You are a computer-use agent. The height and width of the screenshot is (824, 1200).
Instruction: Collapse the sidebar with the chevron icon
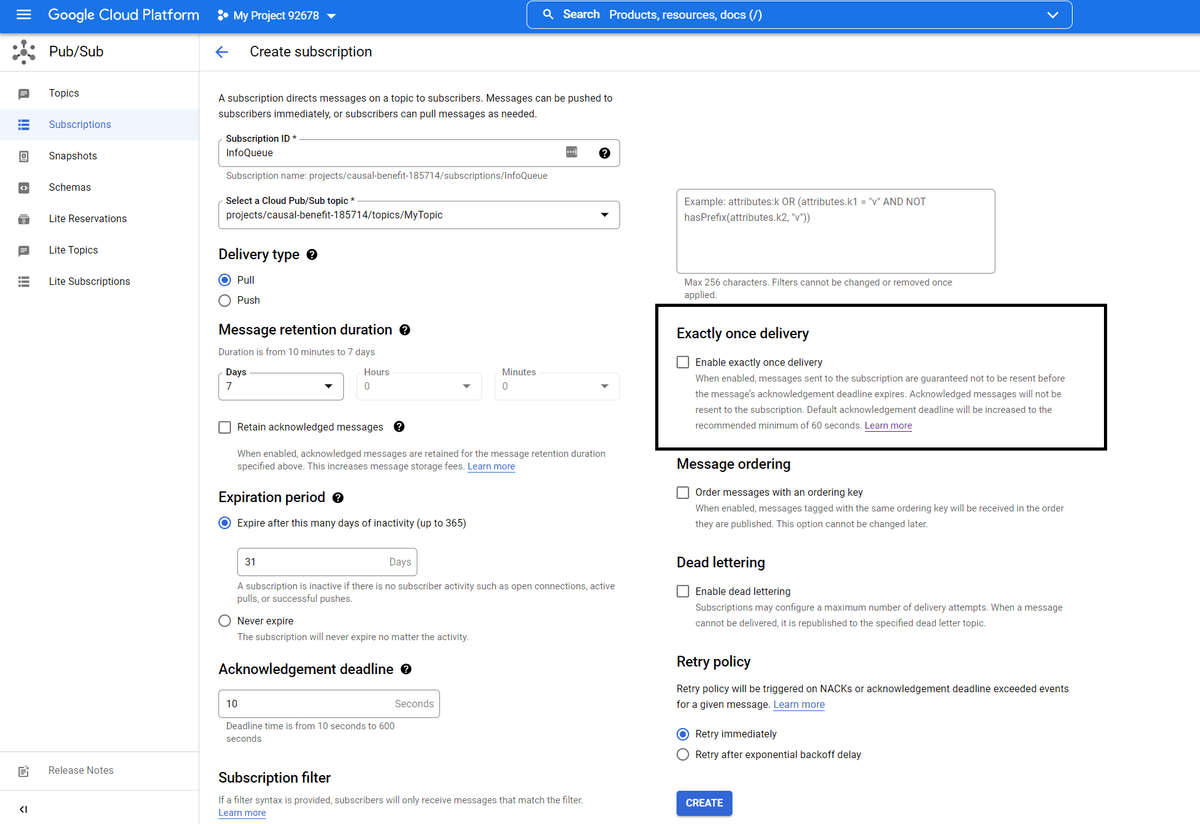coord(23,809)
